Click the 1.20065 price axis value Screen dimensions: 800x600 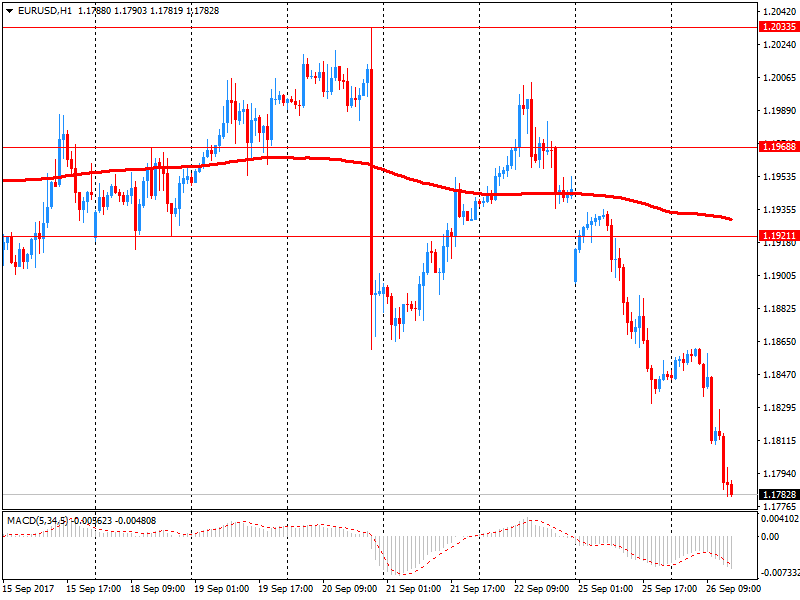pyautogui.click(x=780, y=78)
